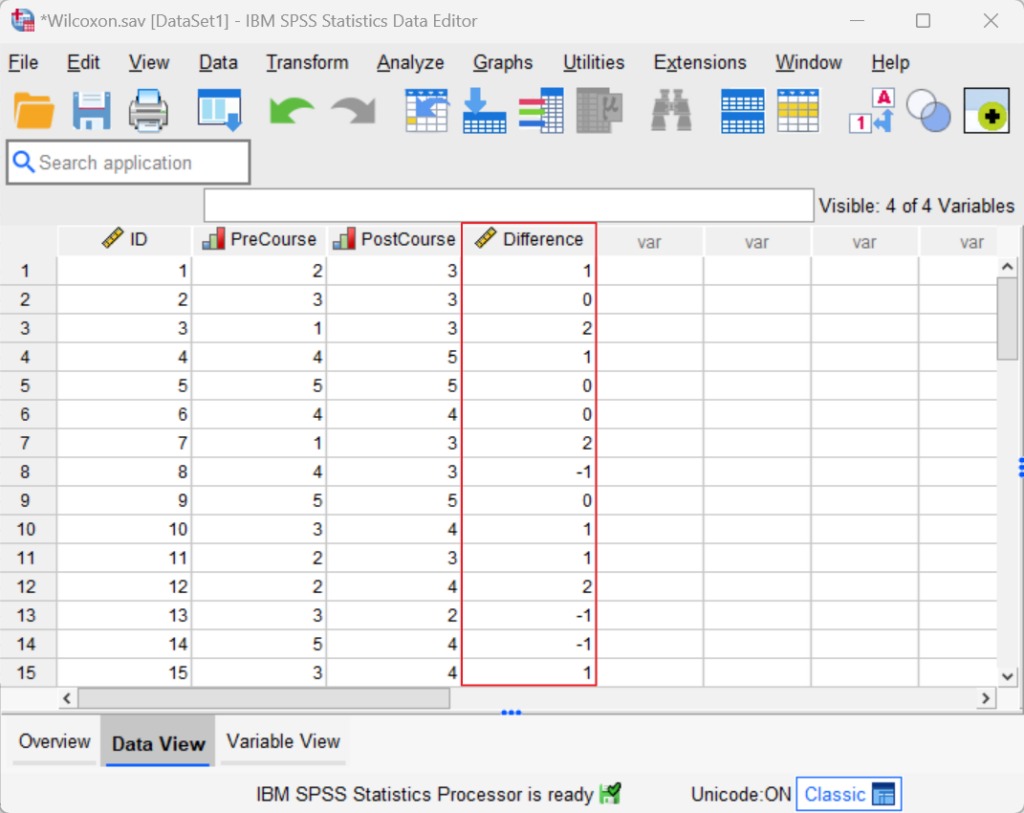The image size is (1024, 813).
Task: Click the Print icon in the toolbar
Action: tap(148, 110)
